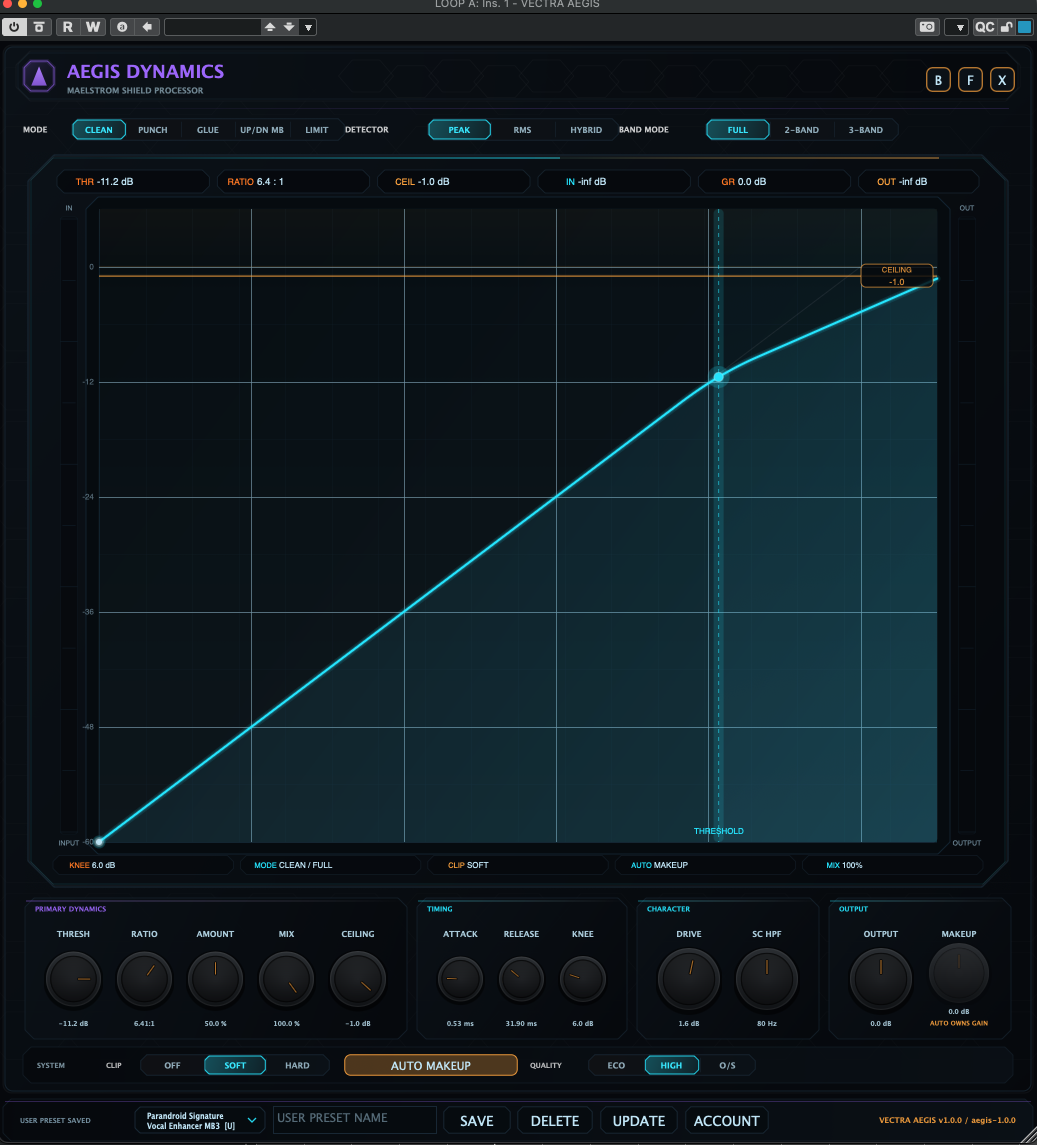
Task: Set detector to HYBRID
Action: pyautogui.click(x=586, y=130)
